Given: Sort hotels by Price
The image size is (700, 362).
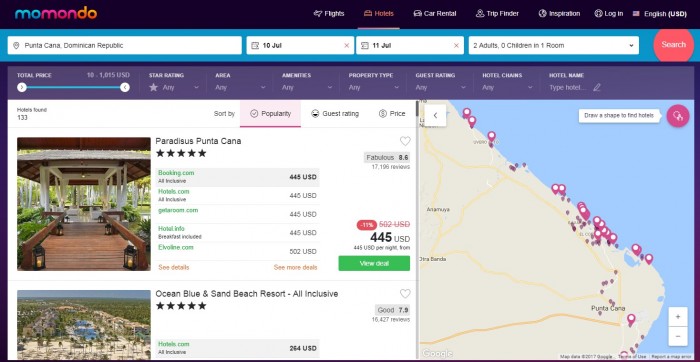Looking at the screenshot, I should click(392, 114).
